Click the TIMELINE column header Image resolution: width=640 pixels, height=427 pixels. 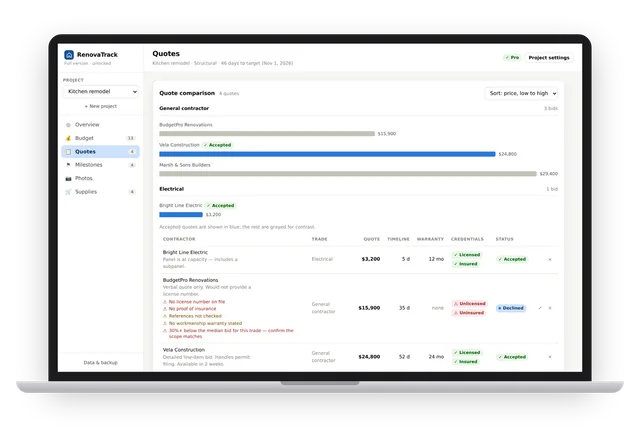[398, 239]
